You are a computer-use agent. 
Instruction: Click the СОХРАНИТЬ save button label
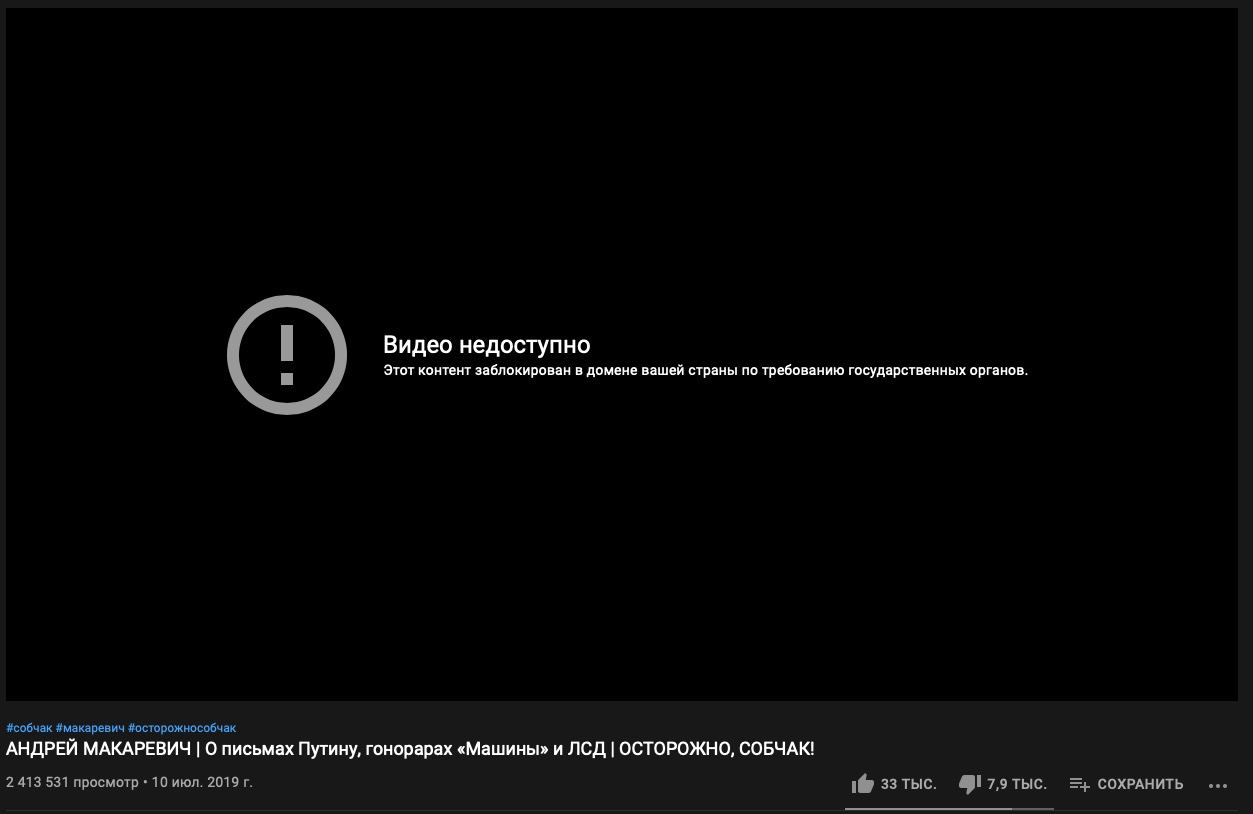tap(1140, 784)
